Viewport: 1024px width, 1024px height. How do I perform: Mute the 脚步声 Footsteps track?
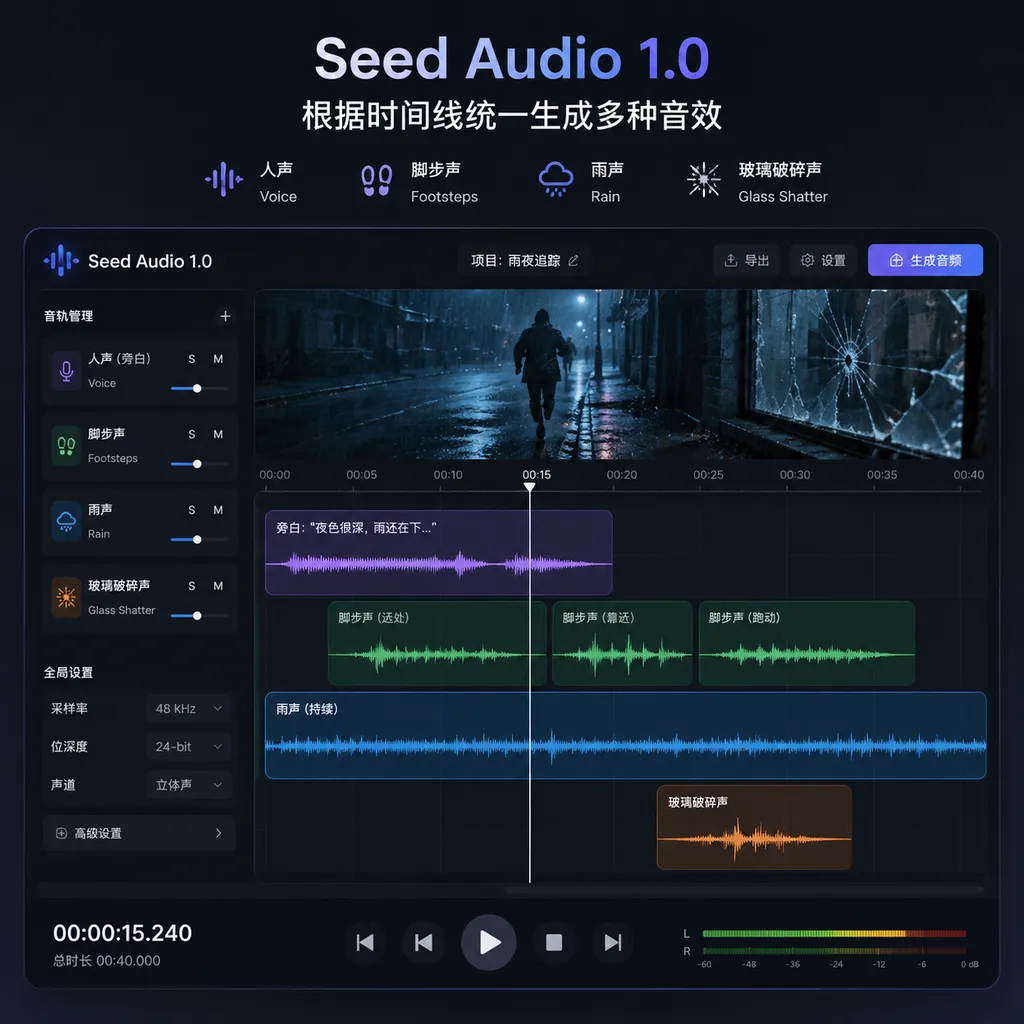coord(218,434)
